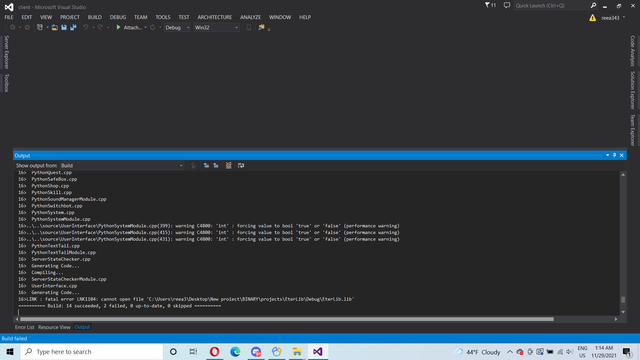Toggle Word Wrap in Output panel
This screenshot has width=640, height=360.
pos(241,166)
